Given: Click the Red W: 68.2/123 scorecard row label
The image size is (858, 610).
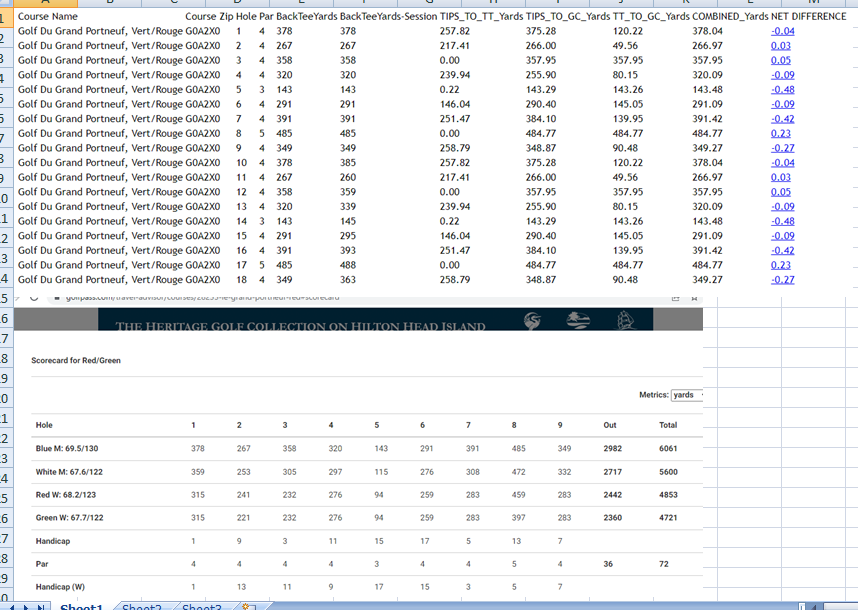Looking at the screenshot, I should [x=66, y=495].
